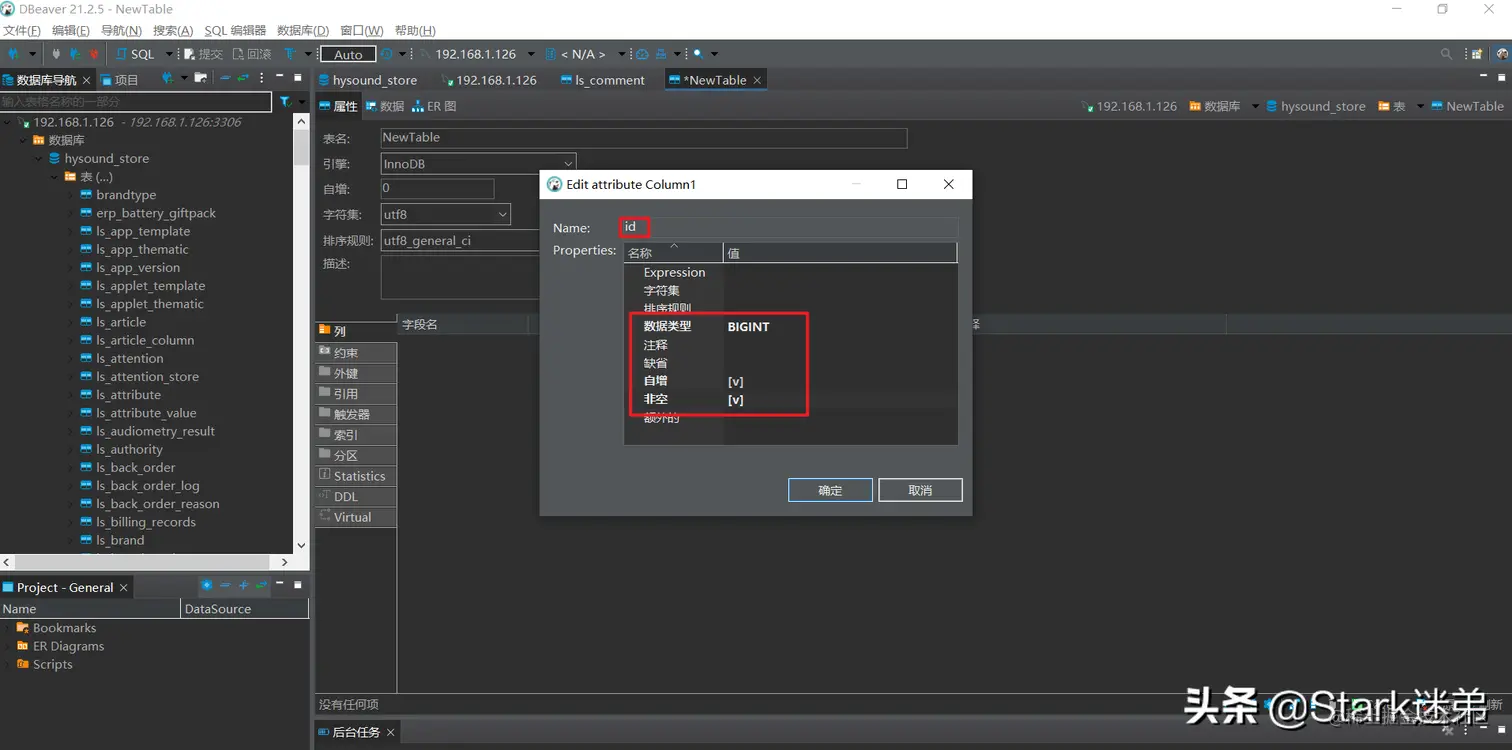
Task: Close the 数据库导航 tab
Action: pos(86,80)
